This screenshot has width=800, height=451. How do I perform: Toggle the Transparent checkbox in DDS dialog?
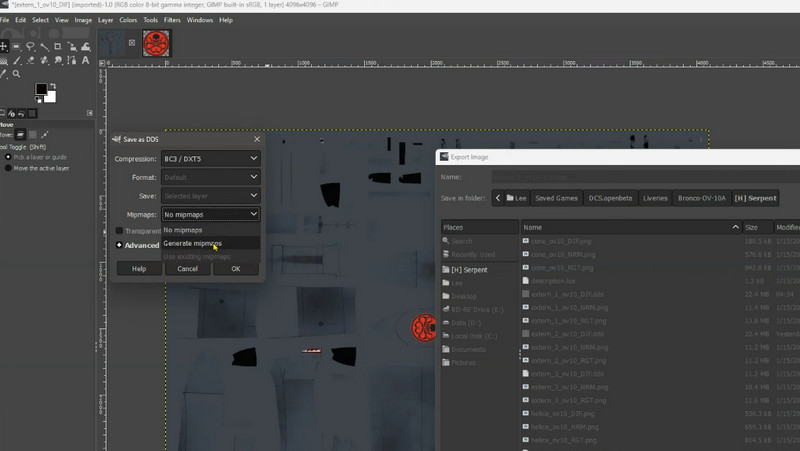click(x=119, y=231)
